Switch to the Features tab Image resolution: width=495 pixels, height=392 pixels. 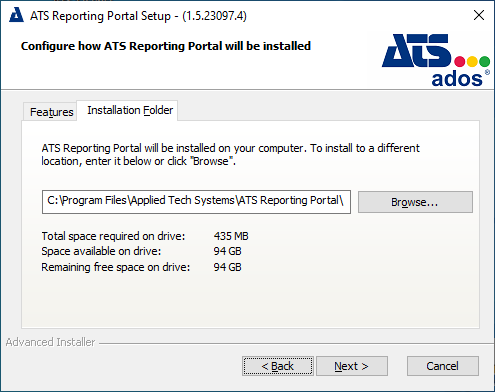(51, 112)
